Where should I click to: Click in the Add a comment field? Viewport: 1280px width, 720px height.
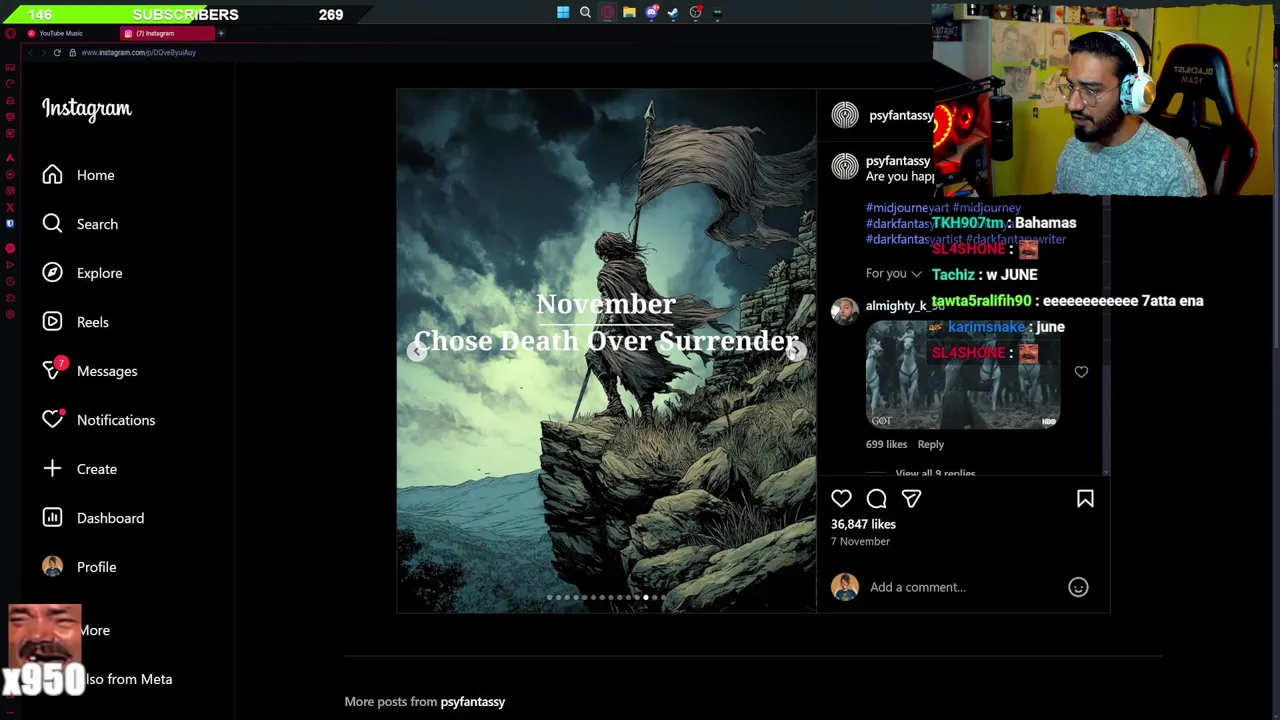click(x=965, y=587)
